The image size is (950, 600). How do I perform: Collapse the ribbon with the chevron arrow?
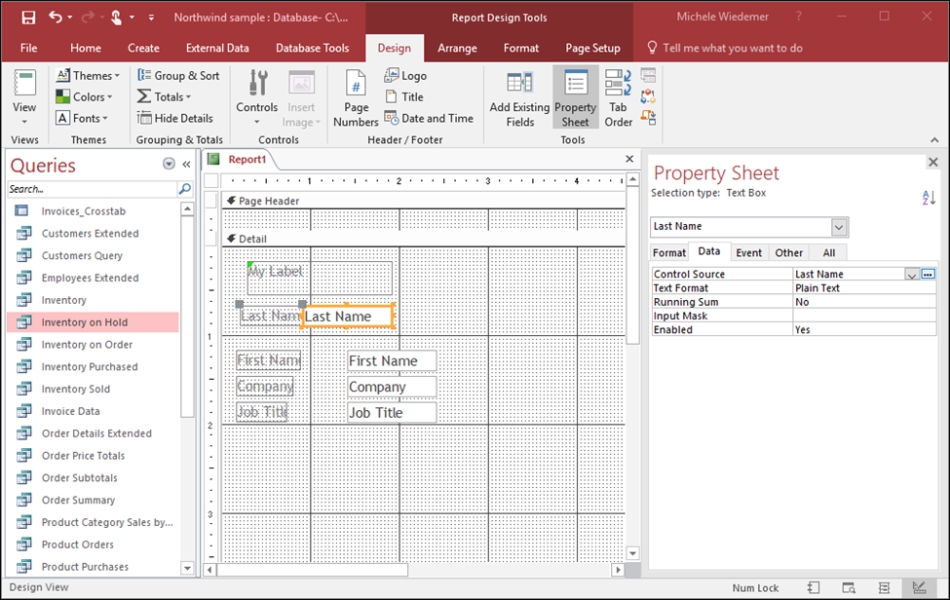[935, 140]
